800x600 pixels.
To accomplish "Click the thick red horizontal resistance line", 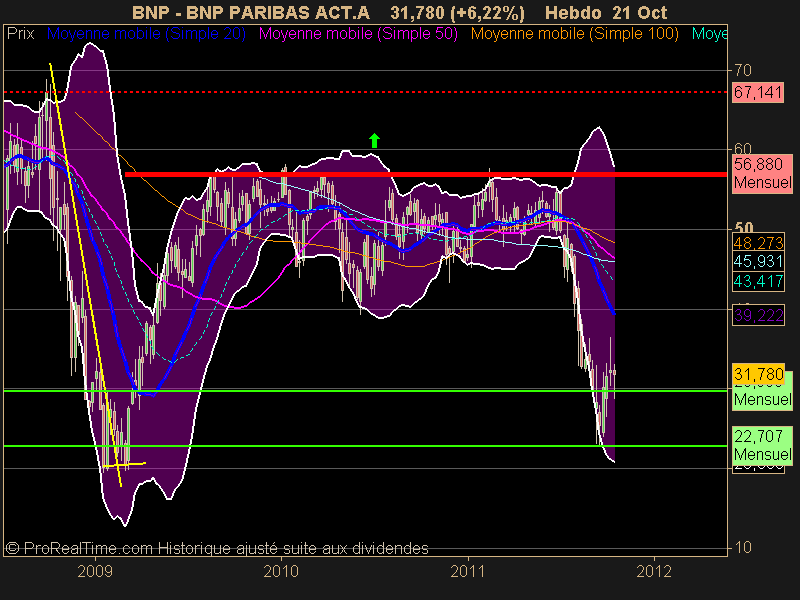I will pos(426,174).
